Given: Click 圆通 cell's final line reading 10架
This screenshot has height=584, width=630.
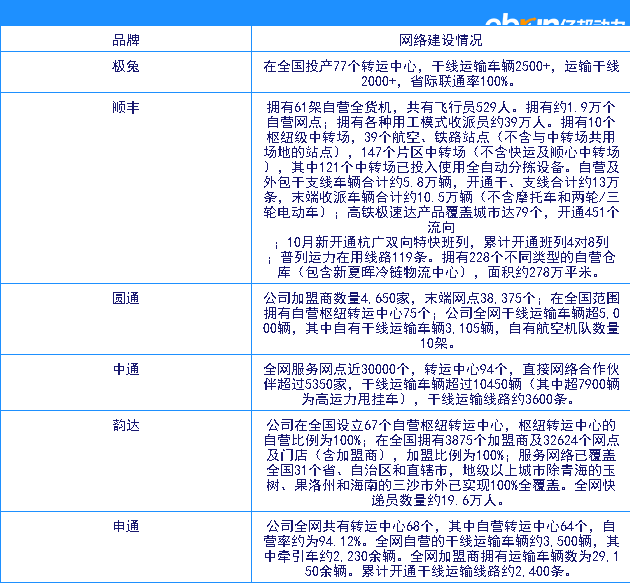Looking at the screenshot, I should tap(441, 341).
